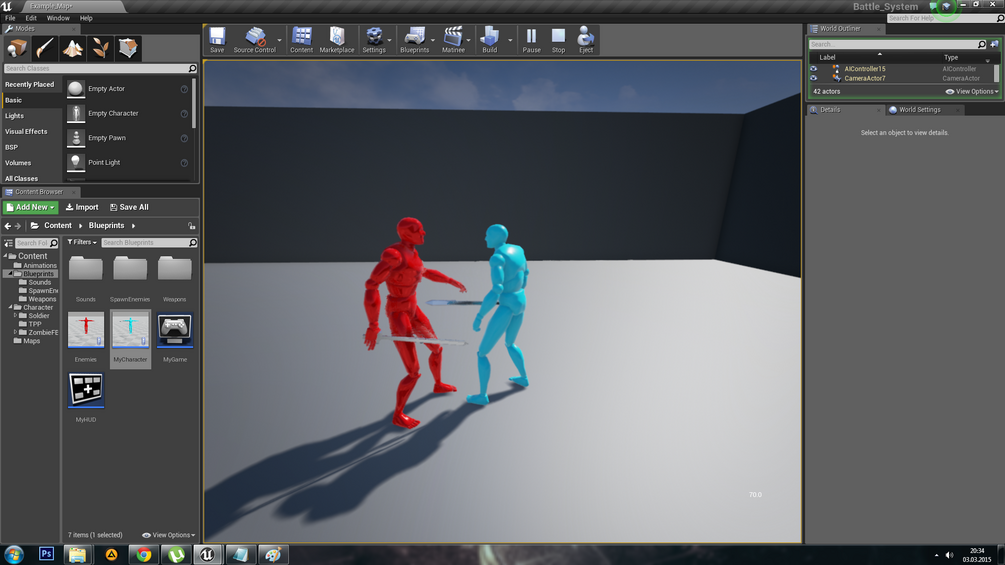Pause the running simulation

531,40
